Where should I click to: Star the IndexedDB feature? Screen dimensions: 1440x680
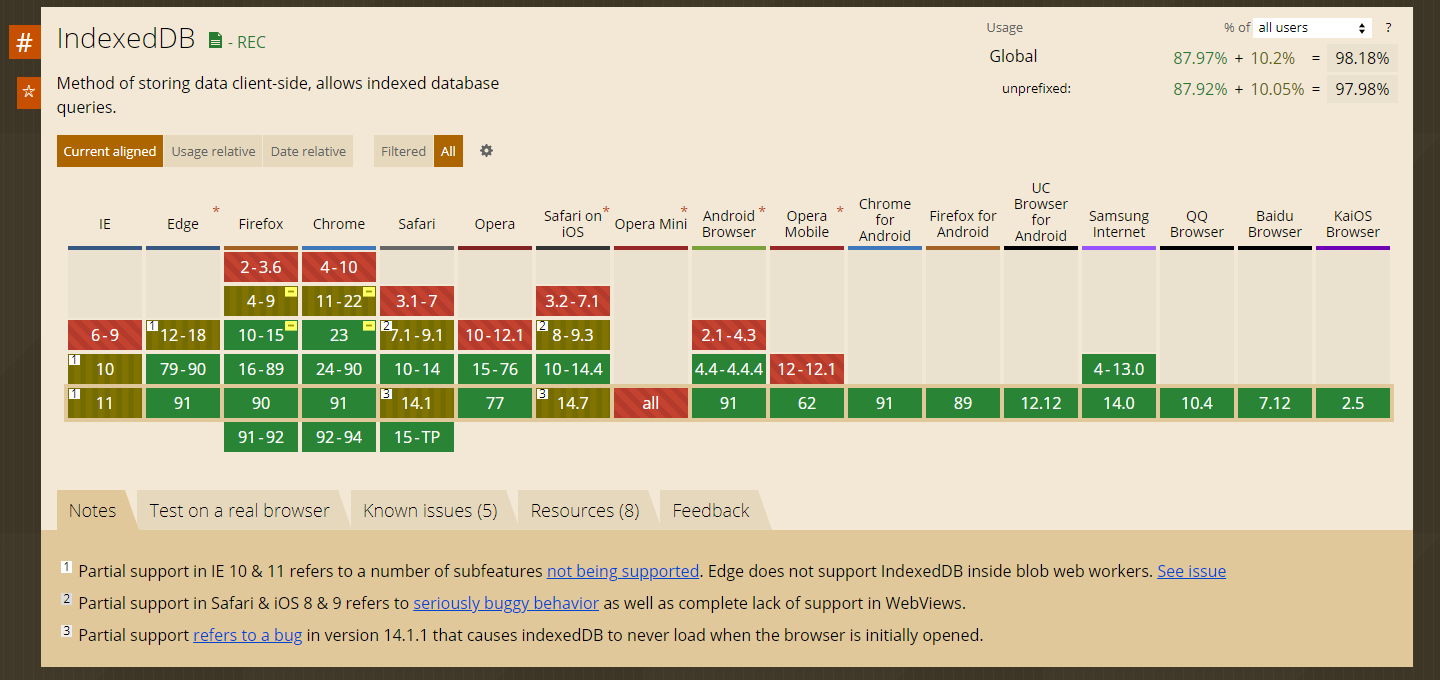[x=29, y=92]
